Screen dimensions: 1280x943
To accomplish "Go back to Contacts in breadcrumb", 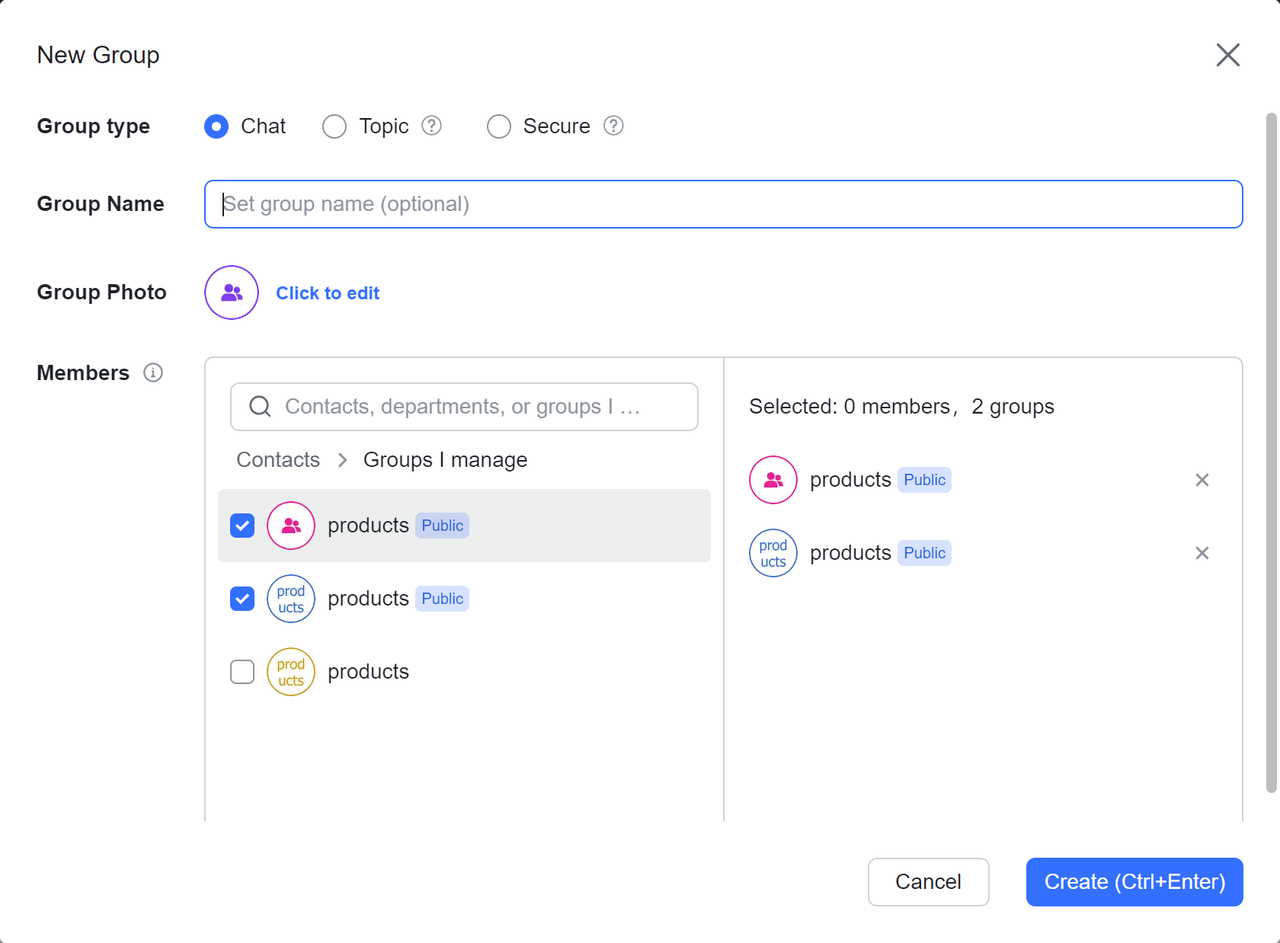I will point(278,460).
